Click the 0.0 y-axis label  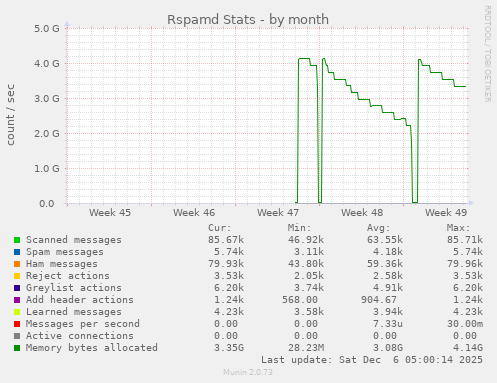pyautogui.click(x=47, y=204)
